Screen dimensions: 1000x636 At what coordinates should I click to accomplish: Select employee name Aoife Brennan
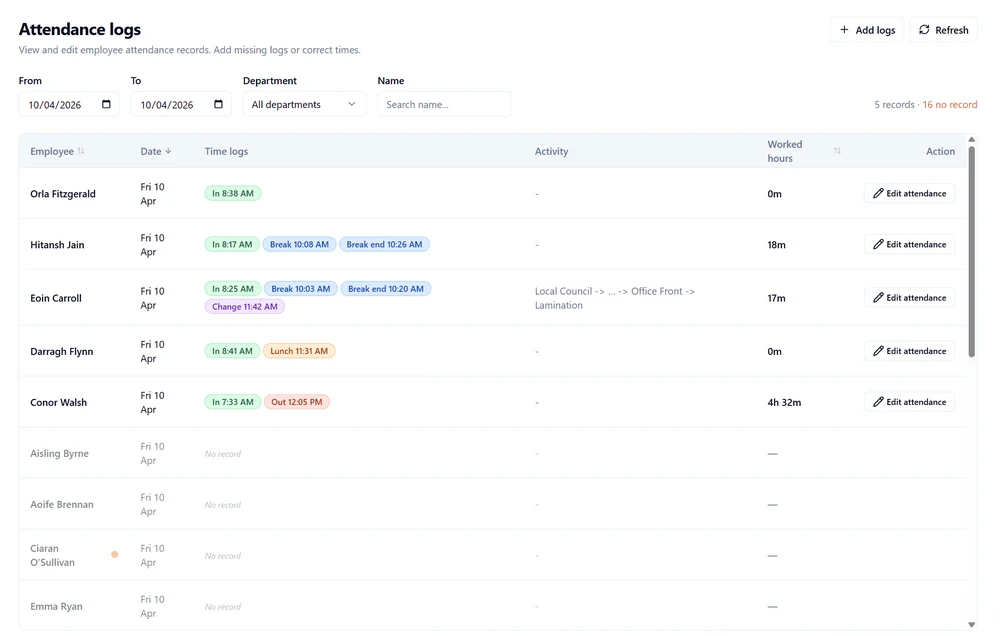(x=62, y=505)
